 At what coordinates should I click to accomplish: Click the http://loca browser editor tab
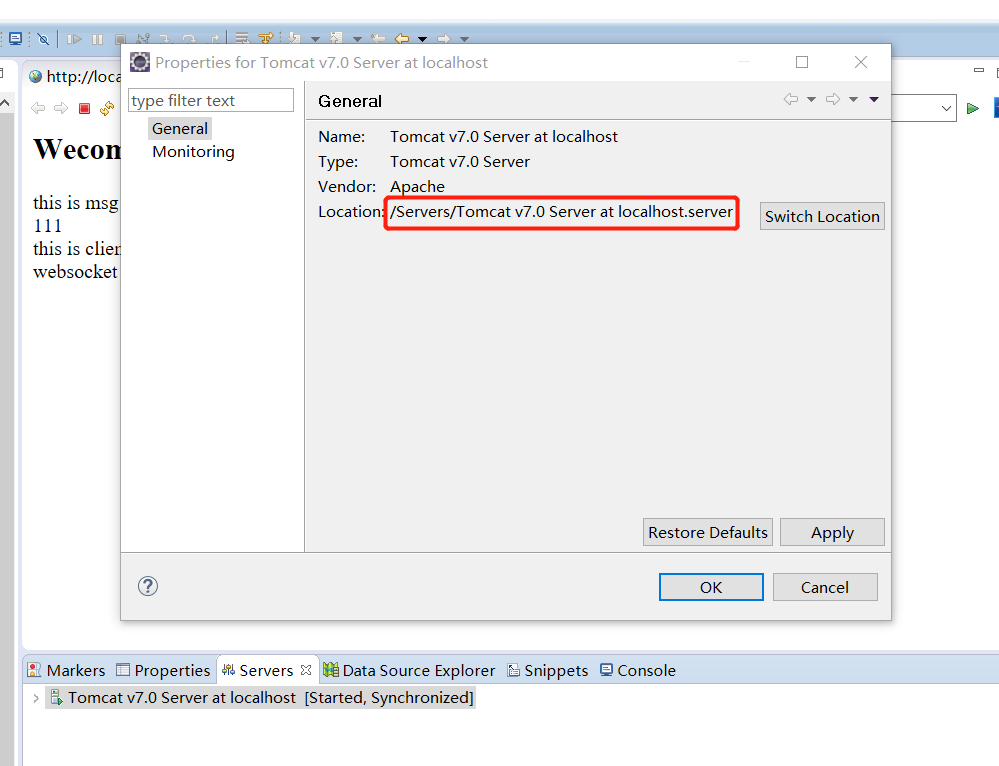click(x=75, y=76)
